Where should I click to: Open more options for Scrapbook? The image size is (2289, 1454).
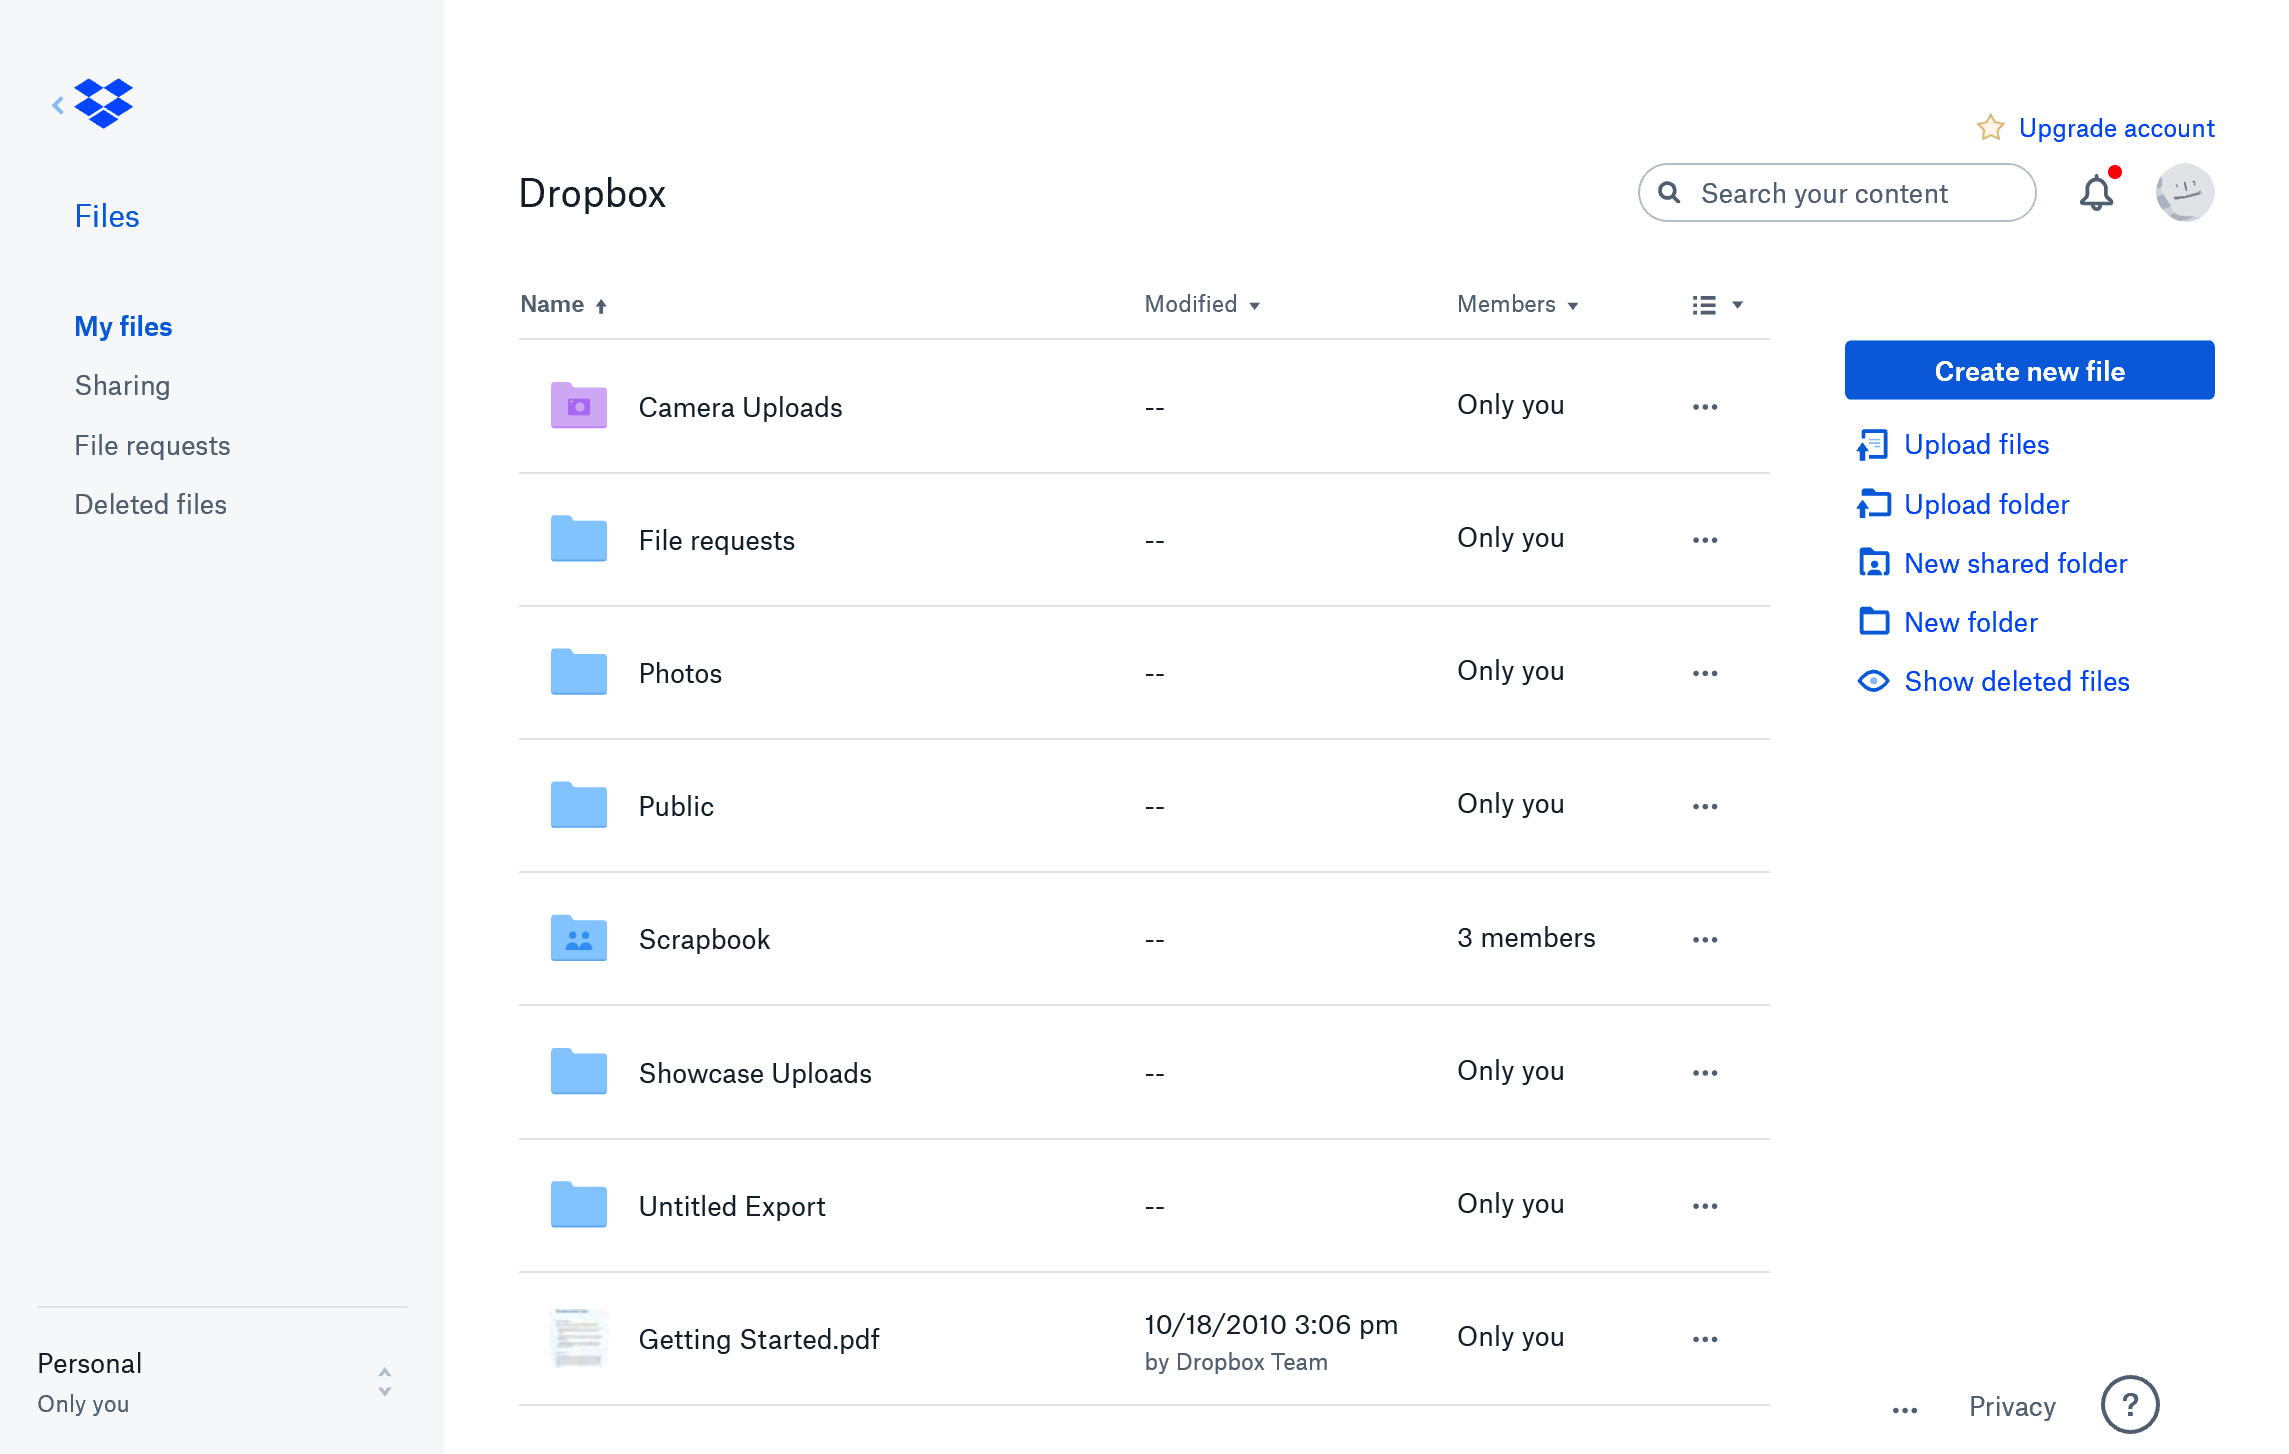[1705, 939]
